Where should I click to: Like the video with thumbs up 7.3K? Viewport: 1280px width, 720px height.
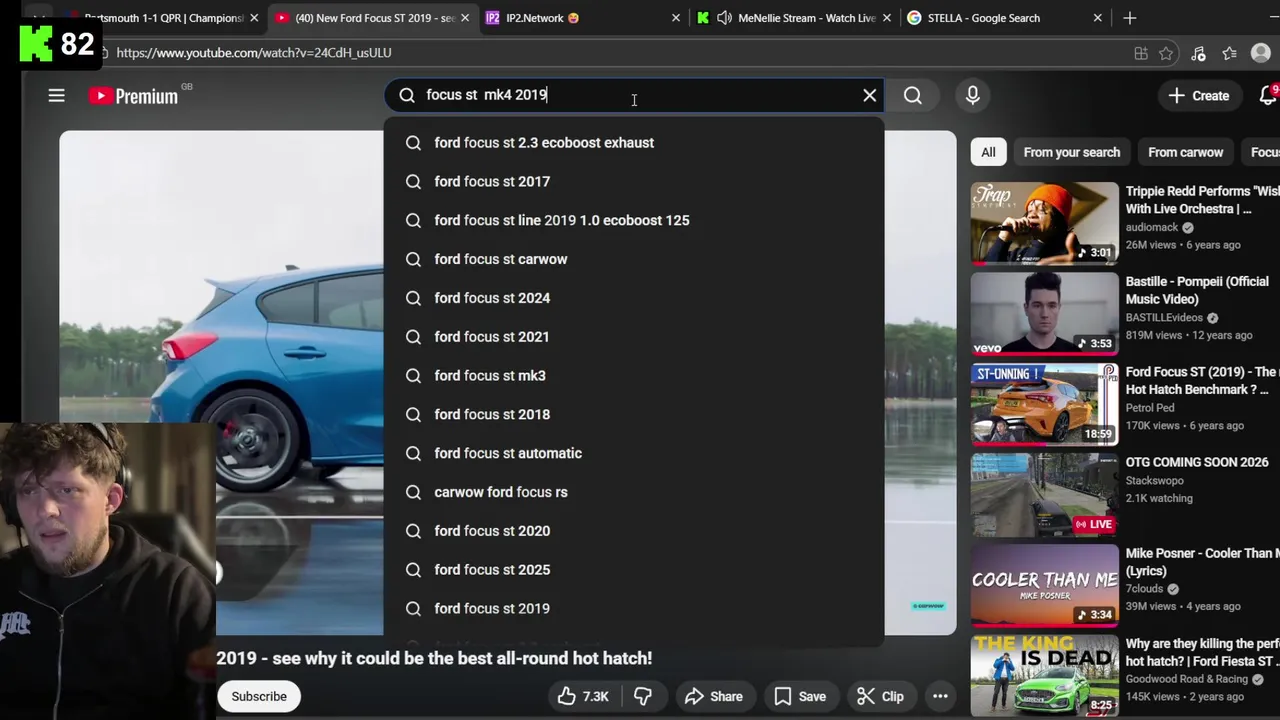[x=584, y=696]
